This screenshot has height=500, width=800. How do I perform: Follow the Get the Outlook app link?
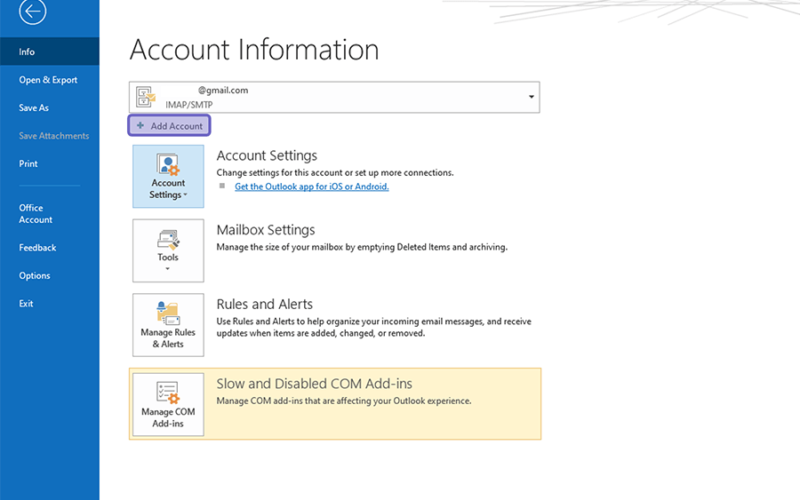pos(311,187)
